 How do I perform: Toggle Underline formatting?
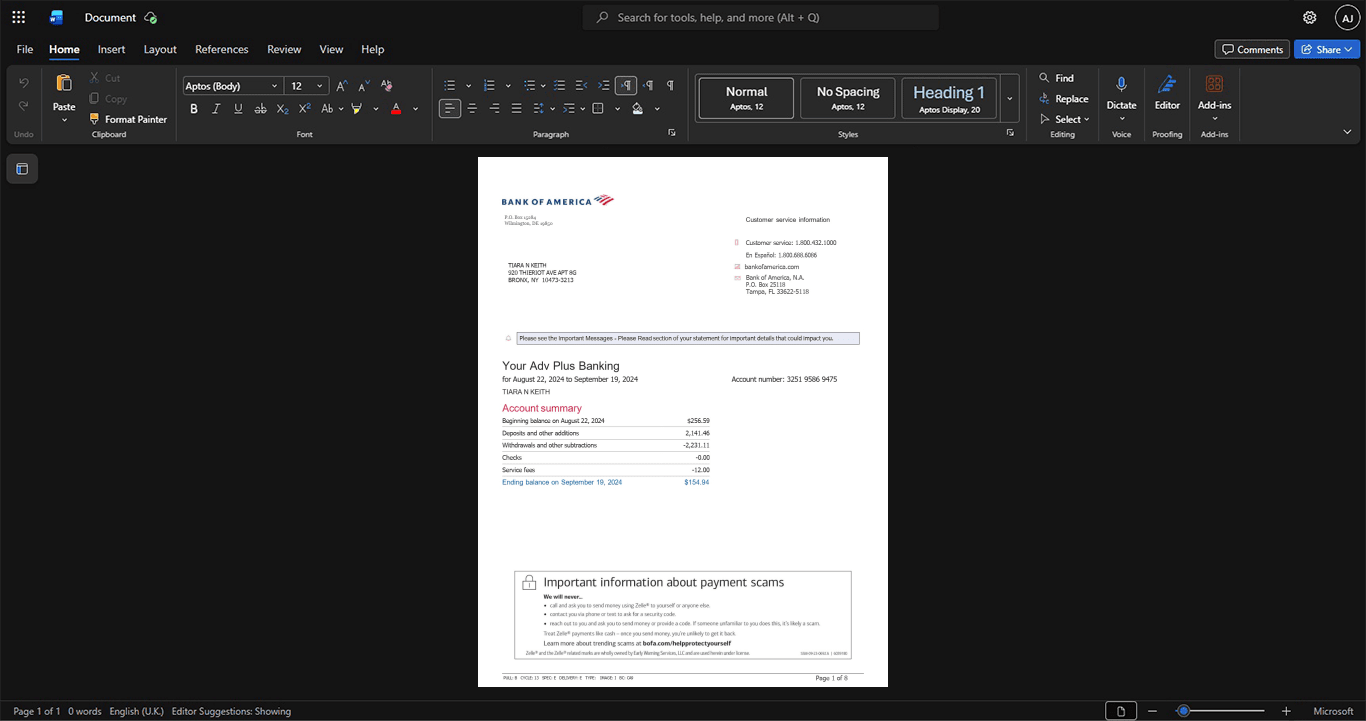(x=238, y=108)
